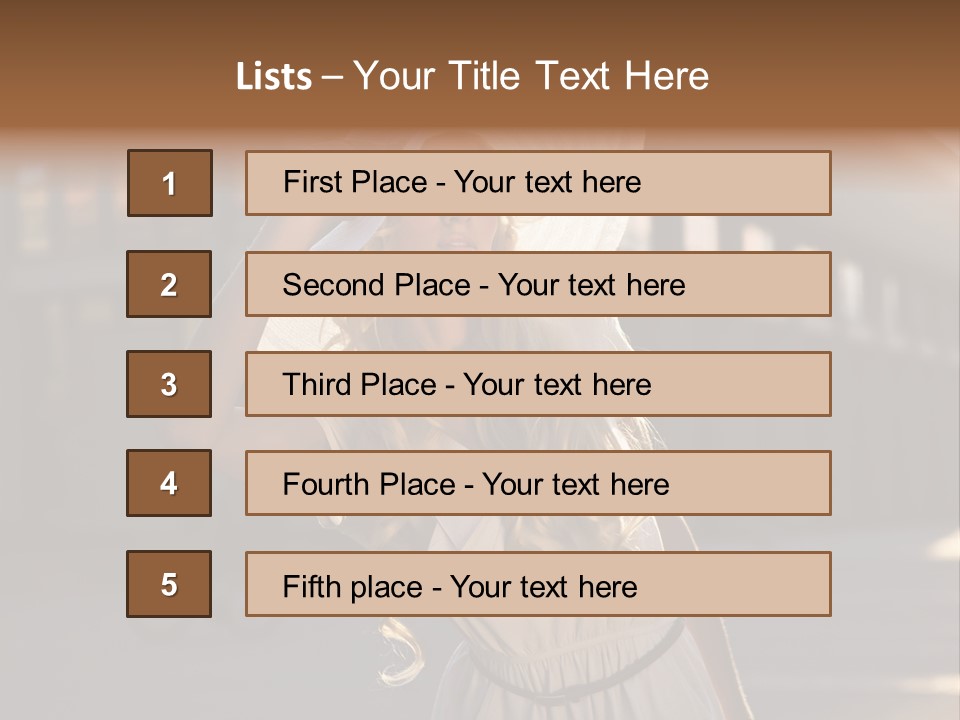Select the number 2 box
Viewport: 960px width, 720px height.
[x=169, y=284]
